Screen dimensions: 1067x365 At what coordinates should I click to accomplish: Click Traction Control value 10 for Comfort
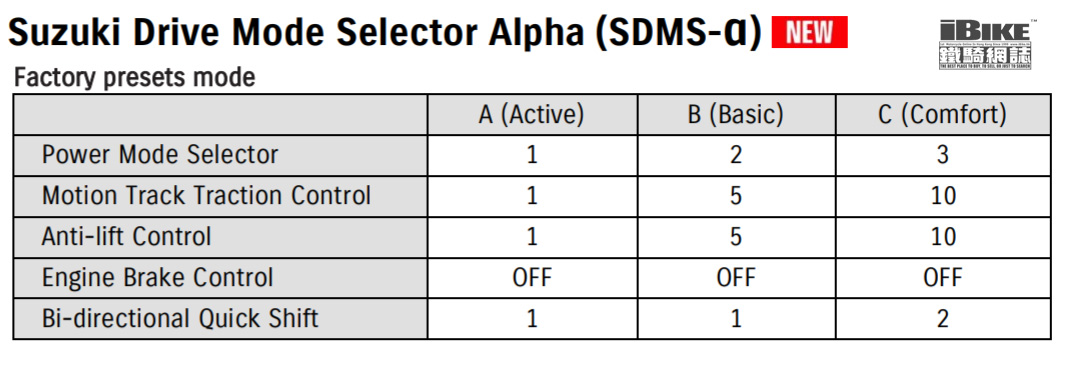pos(942,195)
